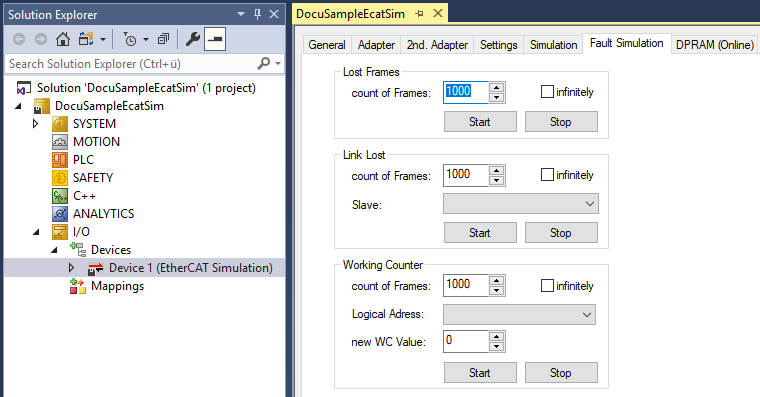This screenshot has width=760, height=397.
Task: Click the I/O node icon
Action: (60, 232)
